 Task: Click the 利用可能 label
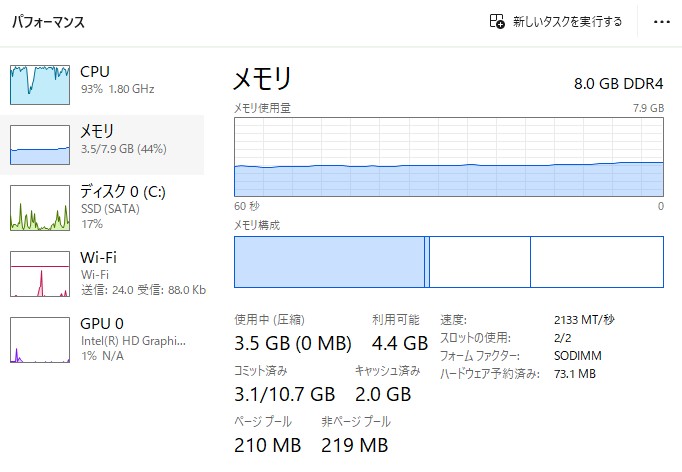[395, 320]
